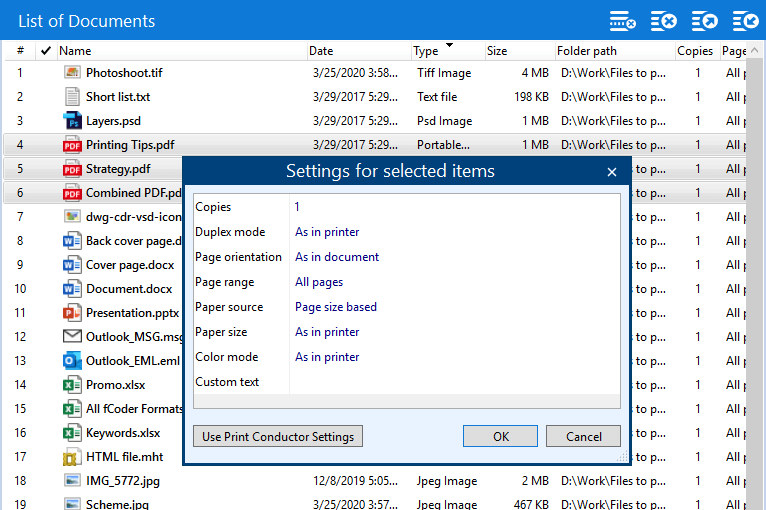
Task: Click the clear list icon
Action: coord(663,20)
